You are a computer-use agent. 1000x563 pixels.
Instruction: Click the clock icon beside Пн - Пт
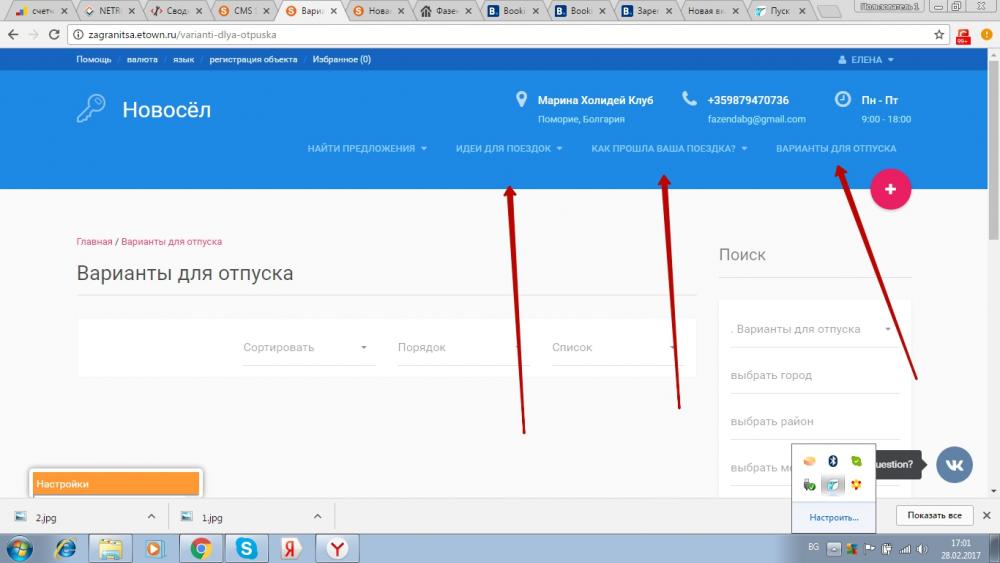(842, 99)
